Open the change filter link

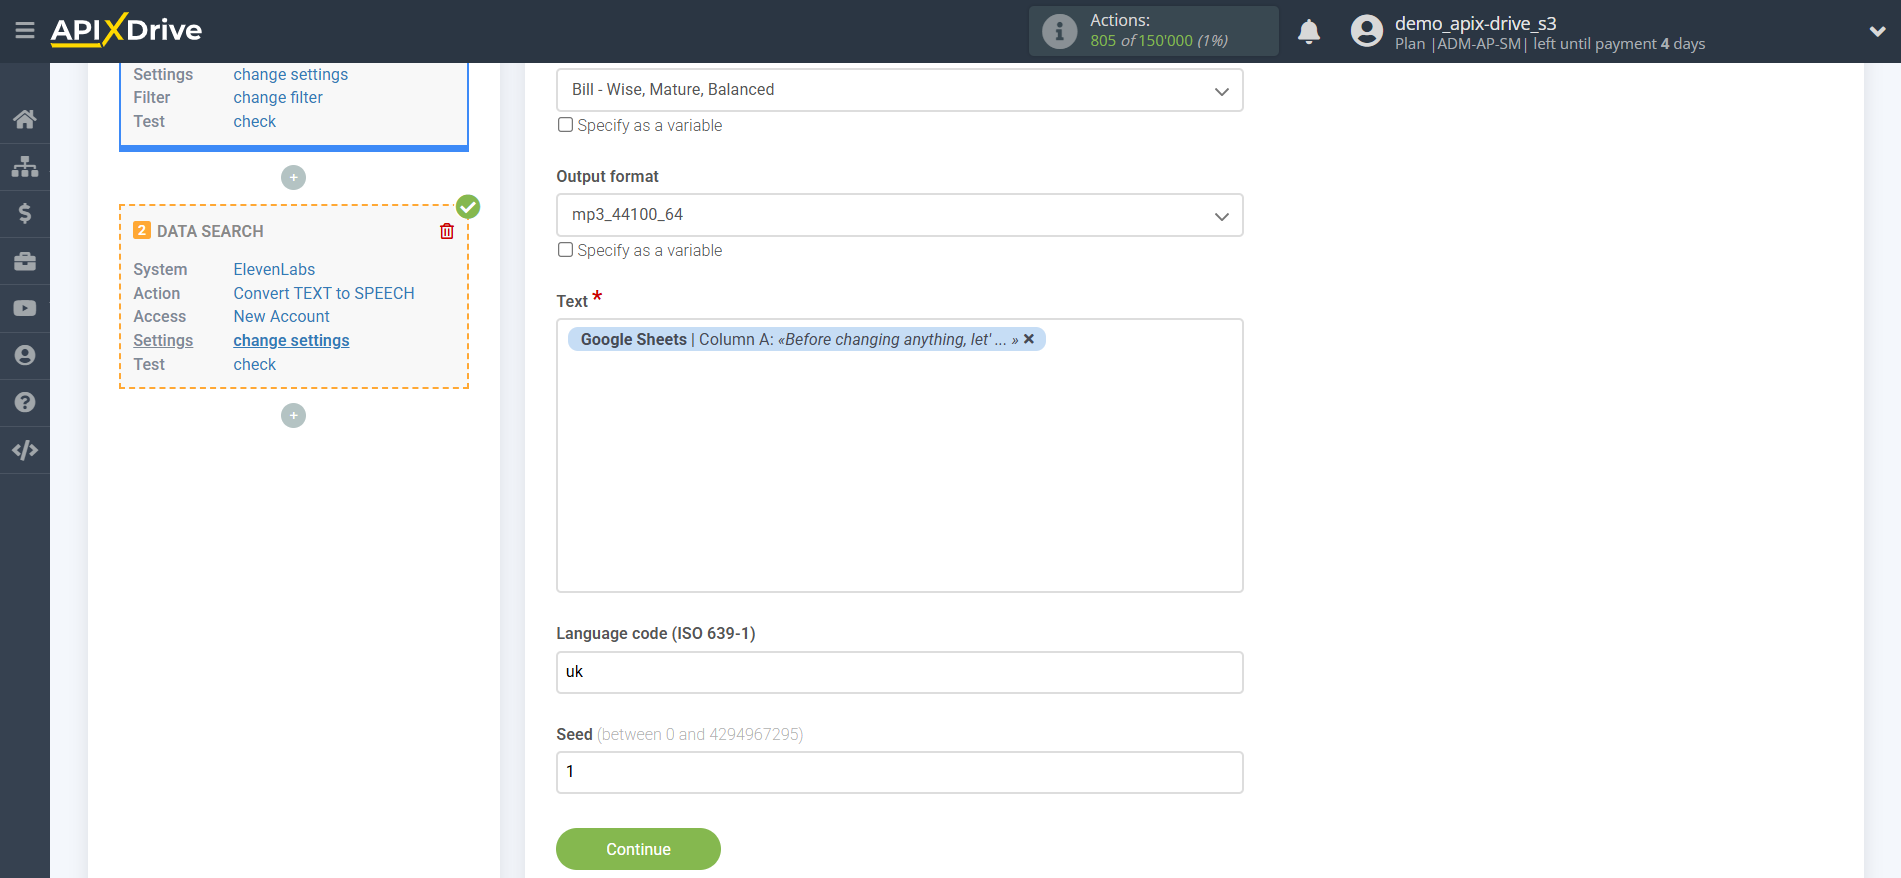pyautogui.click(x=278, y=97)
